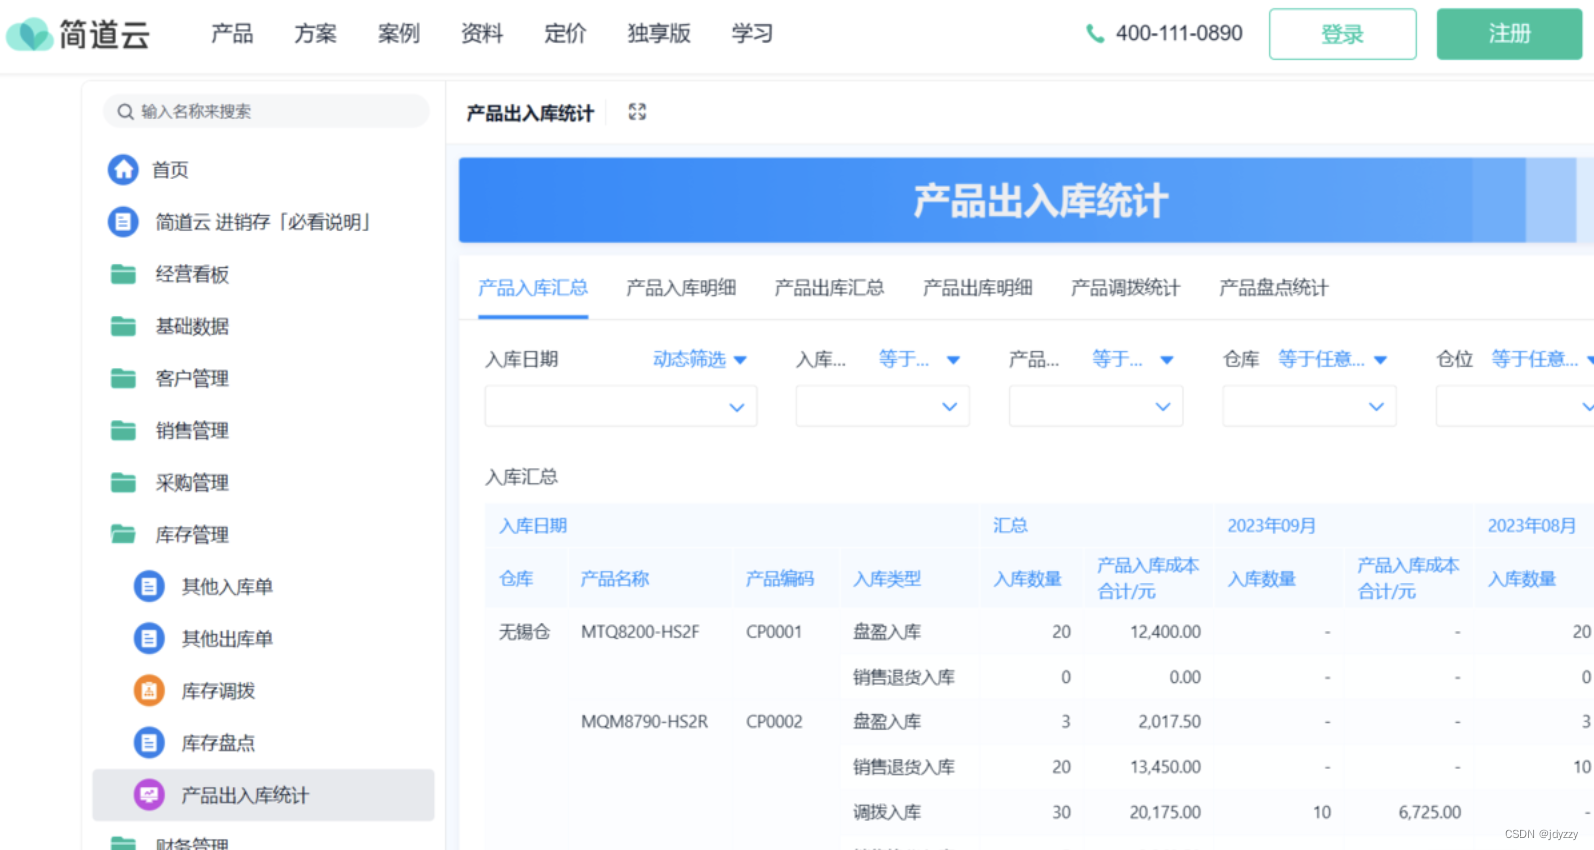Click the purple 产品出入库统计 sidebar icon
Viewport: 1594px width, 850px height.
149,795
